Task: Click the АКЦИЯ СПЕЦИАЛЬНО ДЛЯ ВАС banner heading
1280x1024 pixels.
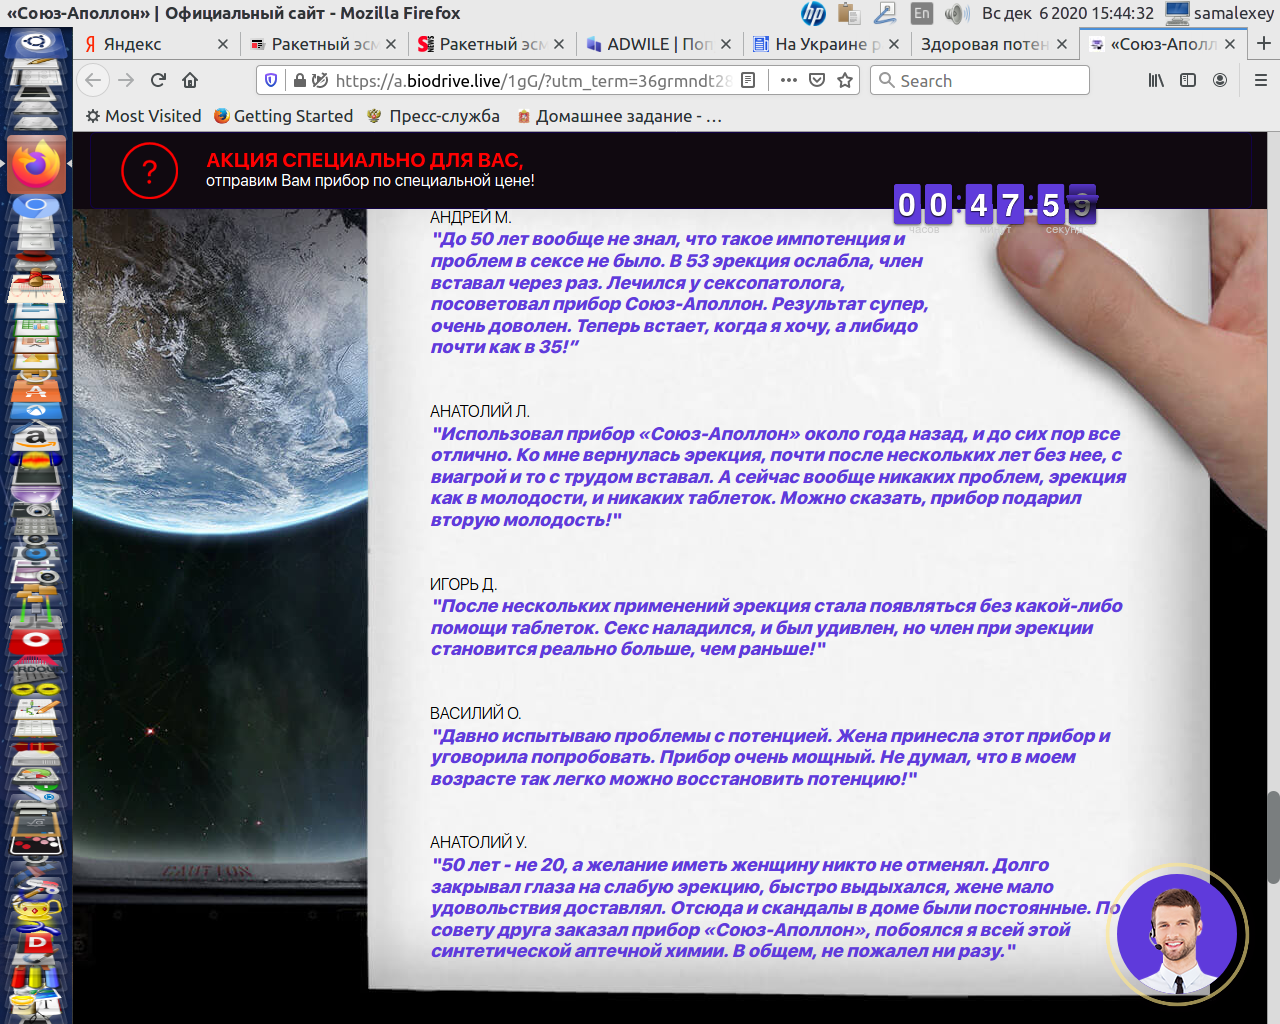Action: (x=365, y=160)
